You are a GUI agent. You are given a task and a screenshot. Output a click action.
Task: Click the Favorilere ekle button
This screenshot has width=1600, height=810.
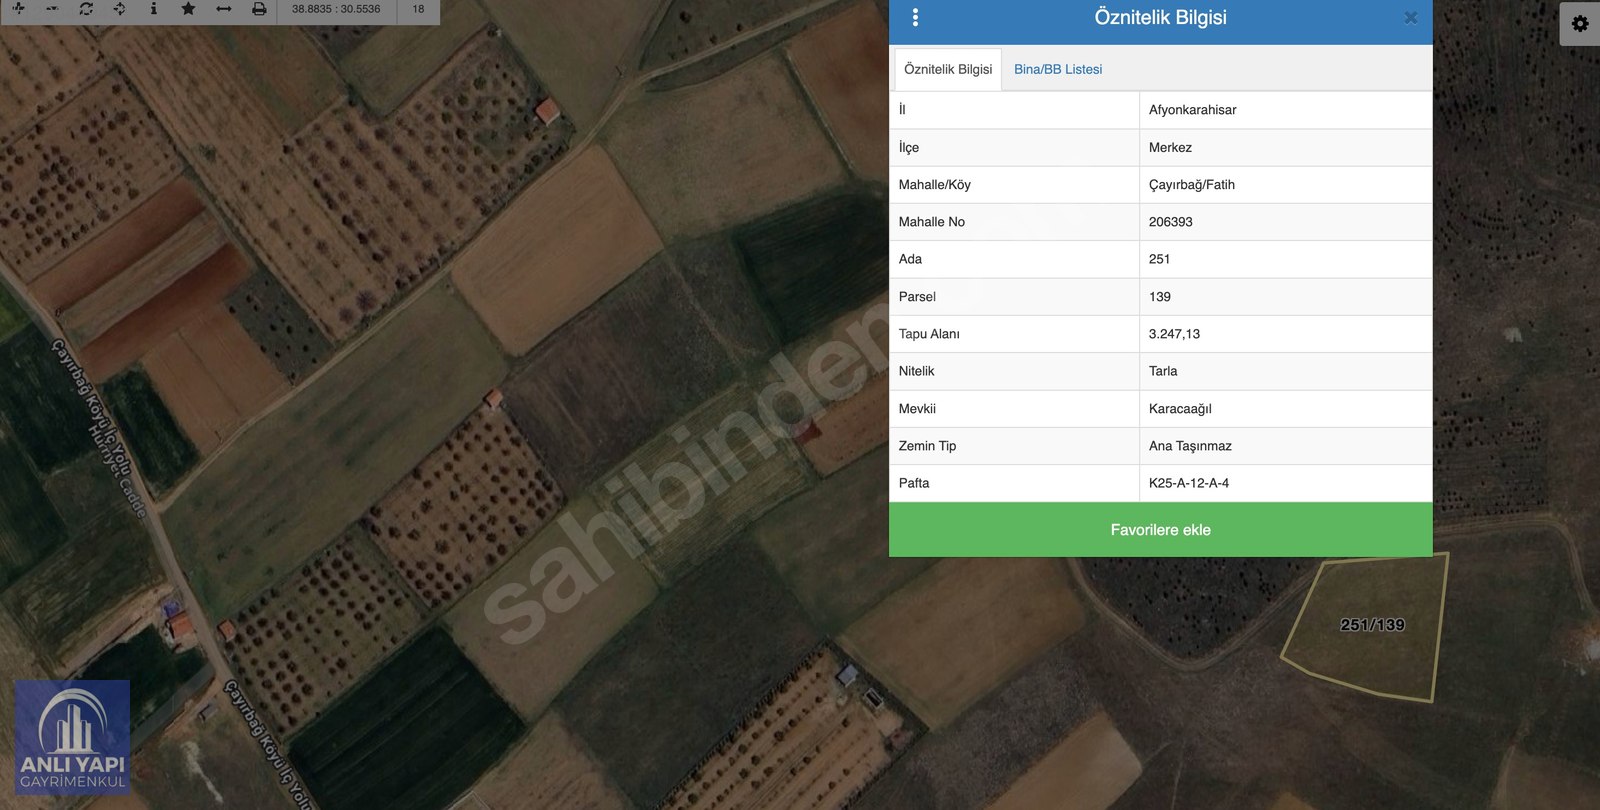pos(1161,530)
